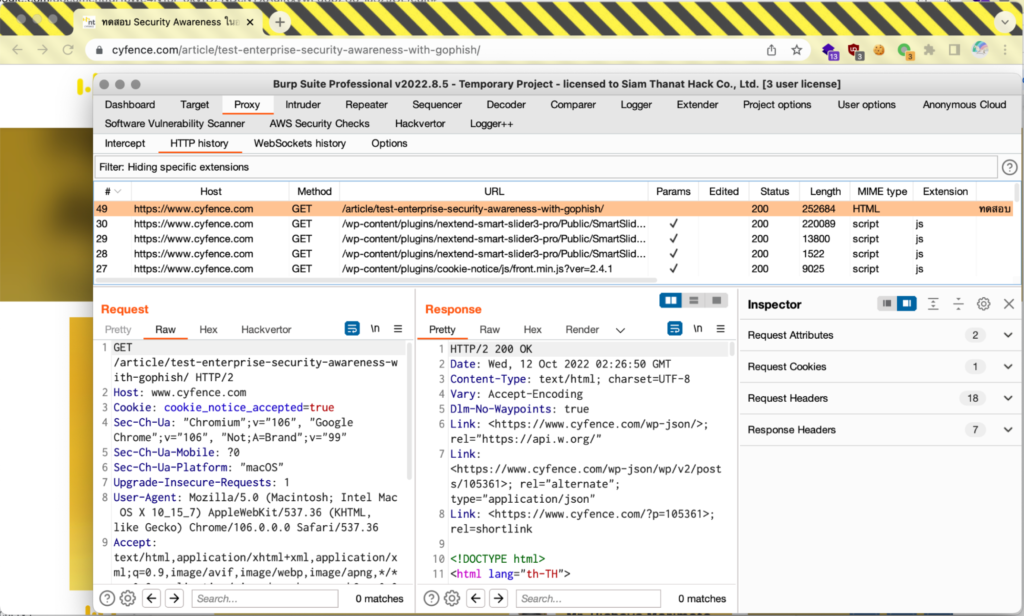Open search settings gear under Response pane
The width and height of the screenshot is (1024, 616).
(x=452, y=598)
